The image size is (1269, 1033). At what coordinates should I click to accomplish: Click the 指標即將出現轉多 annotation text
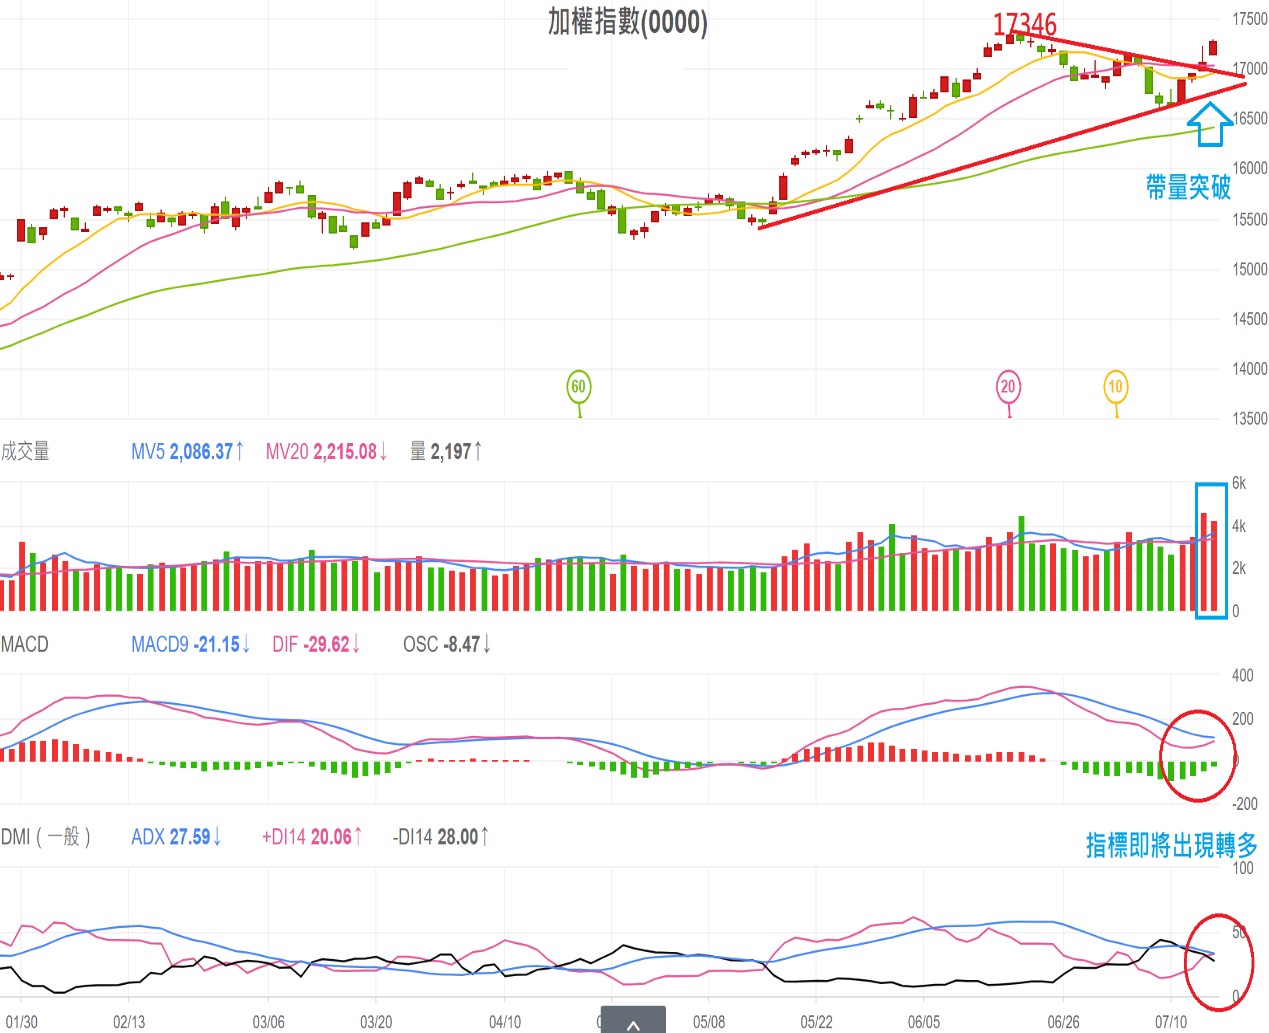1171,846
